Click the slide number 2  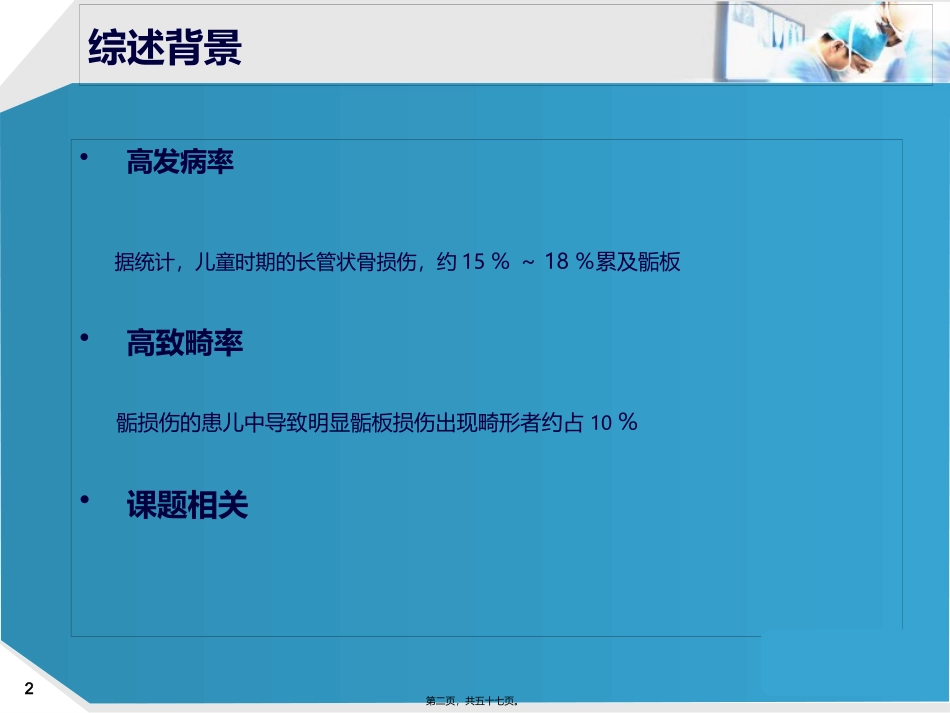29,688
